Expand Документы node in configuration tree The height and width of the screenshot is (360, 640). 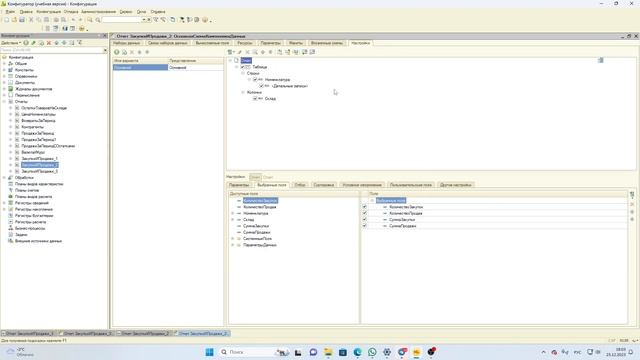(4, 82)
